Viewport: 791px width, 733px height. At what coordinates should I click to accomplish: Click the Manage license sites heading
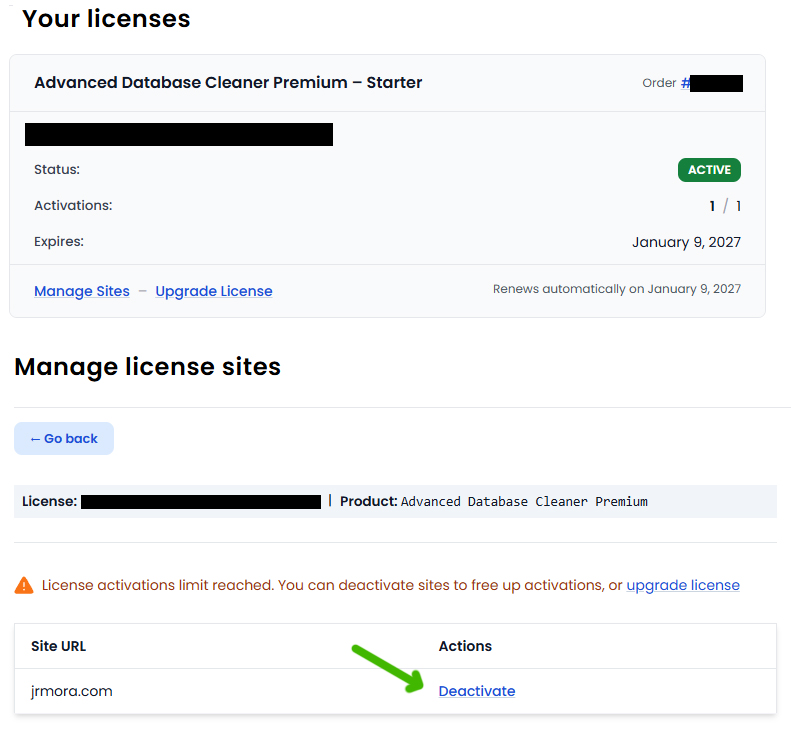[x=147, y=367]
